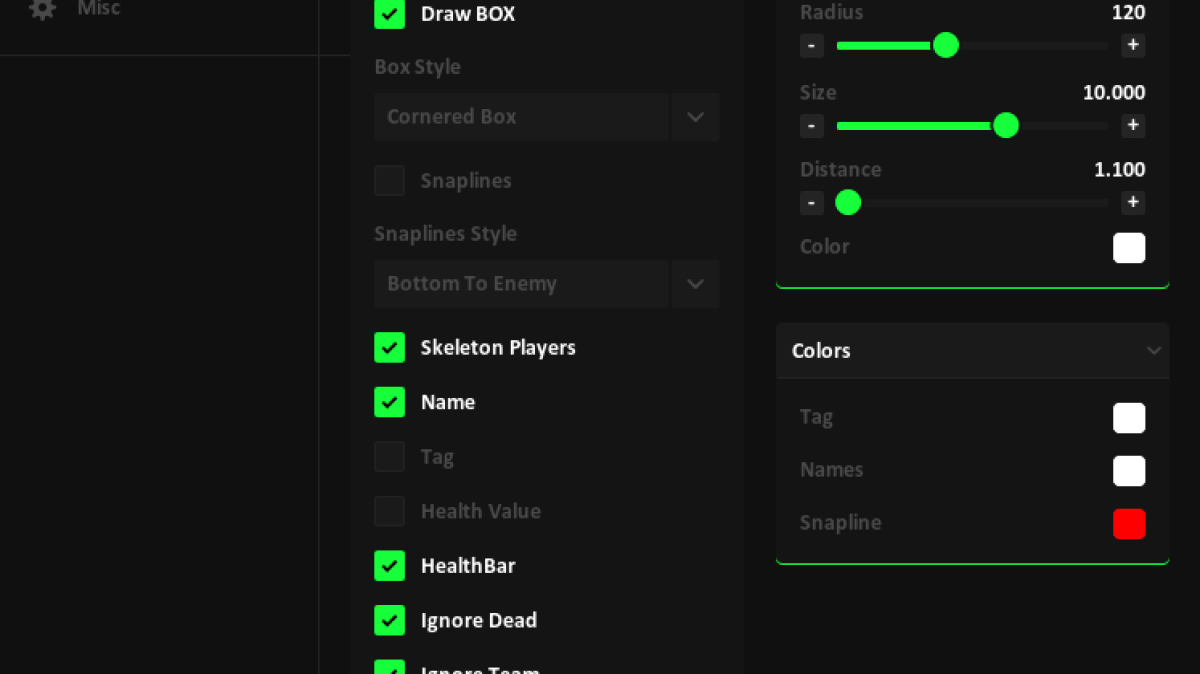The image size is (1200, 674).
Task: Increase Size using its plus button
Action: [1132, 126]
